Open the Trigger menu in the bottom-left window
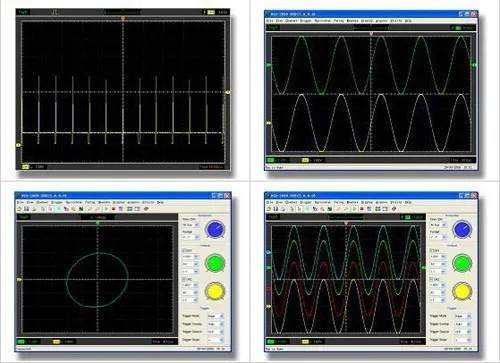 57,202
